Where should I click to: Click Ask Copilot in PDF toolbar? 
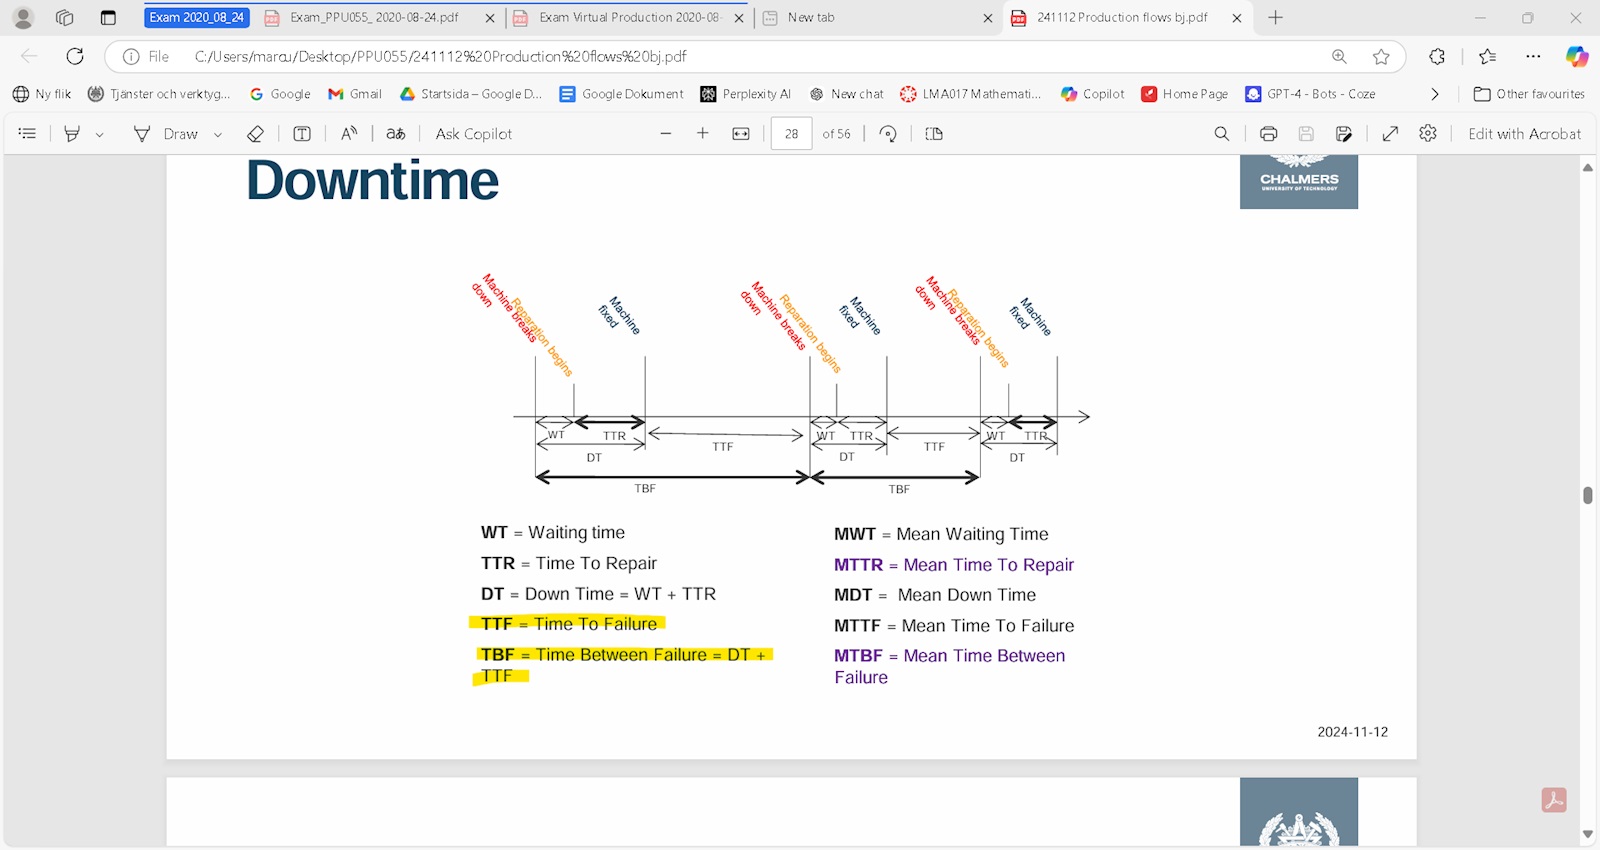[473, 134]
